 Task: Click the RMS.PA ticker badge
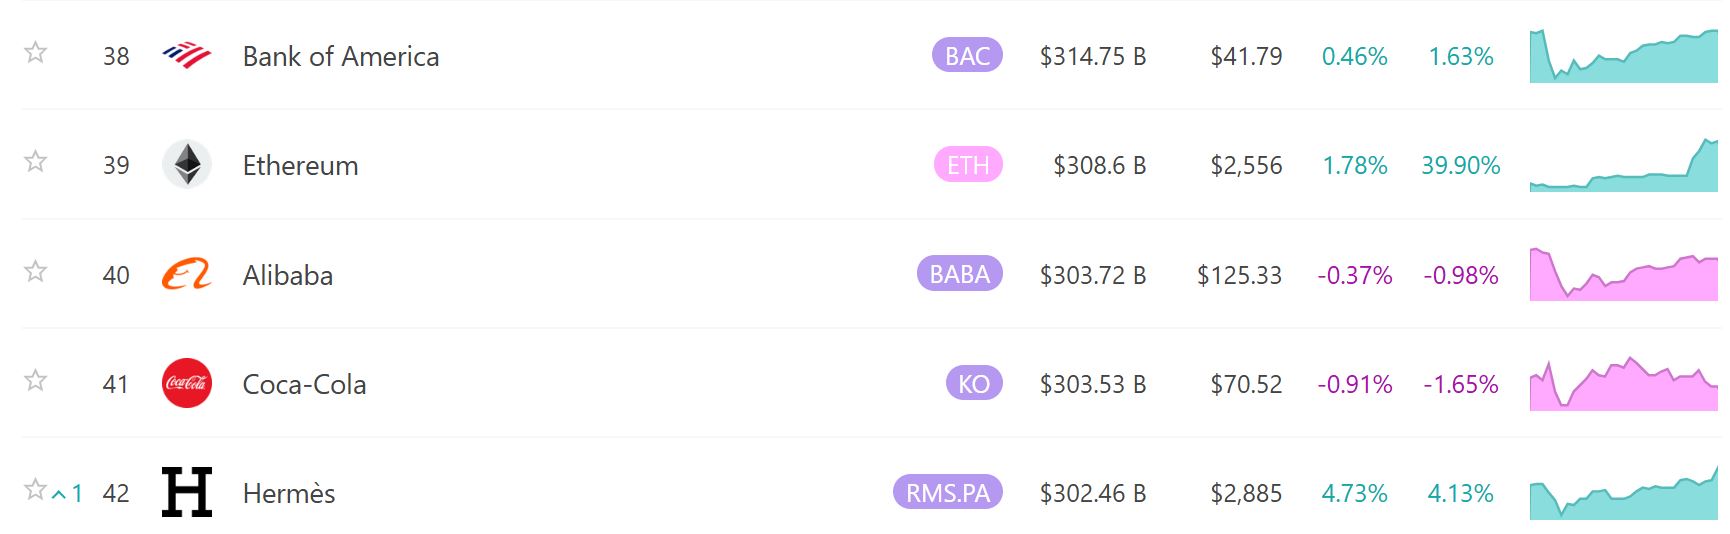click(x=947, y=493)
